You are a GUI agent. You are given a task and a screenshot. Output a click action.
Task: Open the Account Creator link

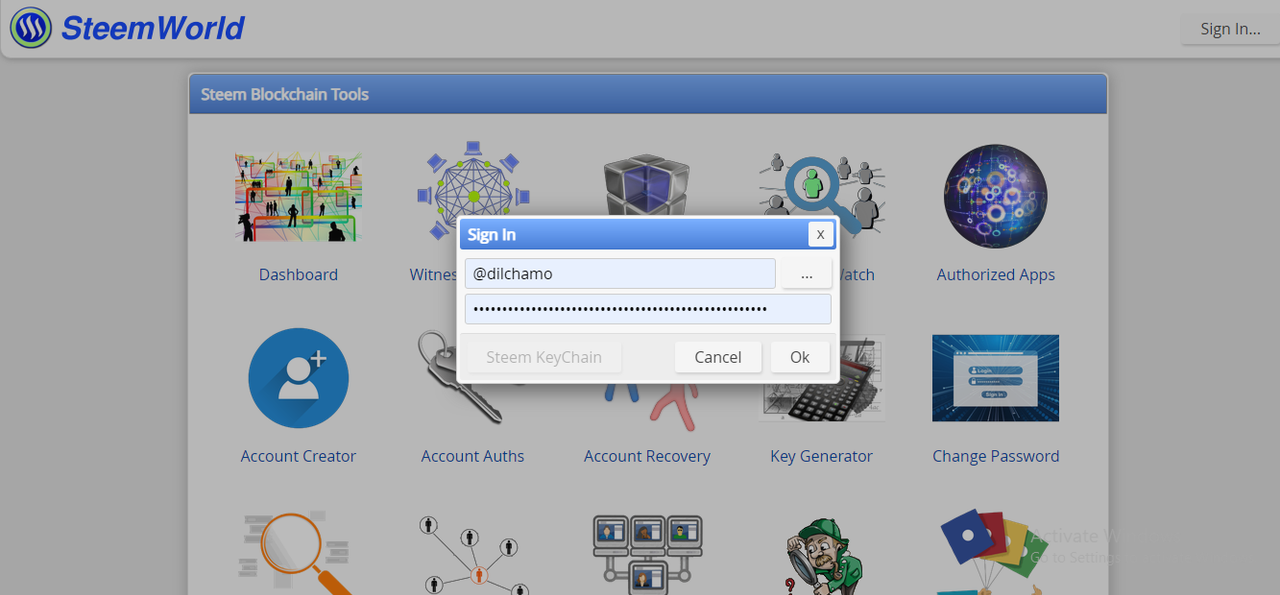coord(298,456)
